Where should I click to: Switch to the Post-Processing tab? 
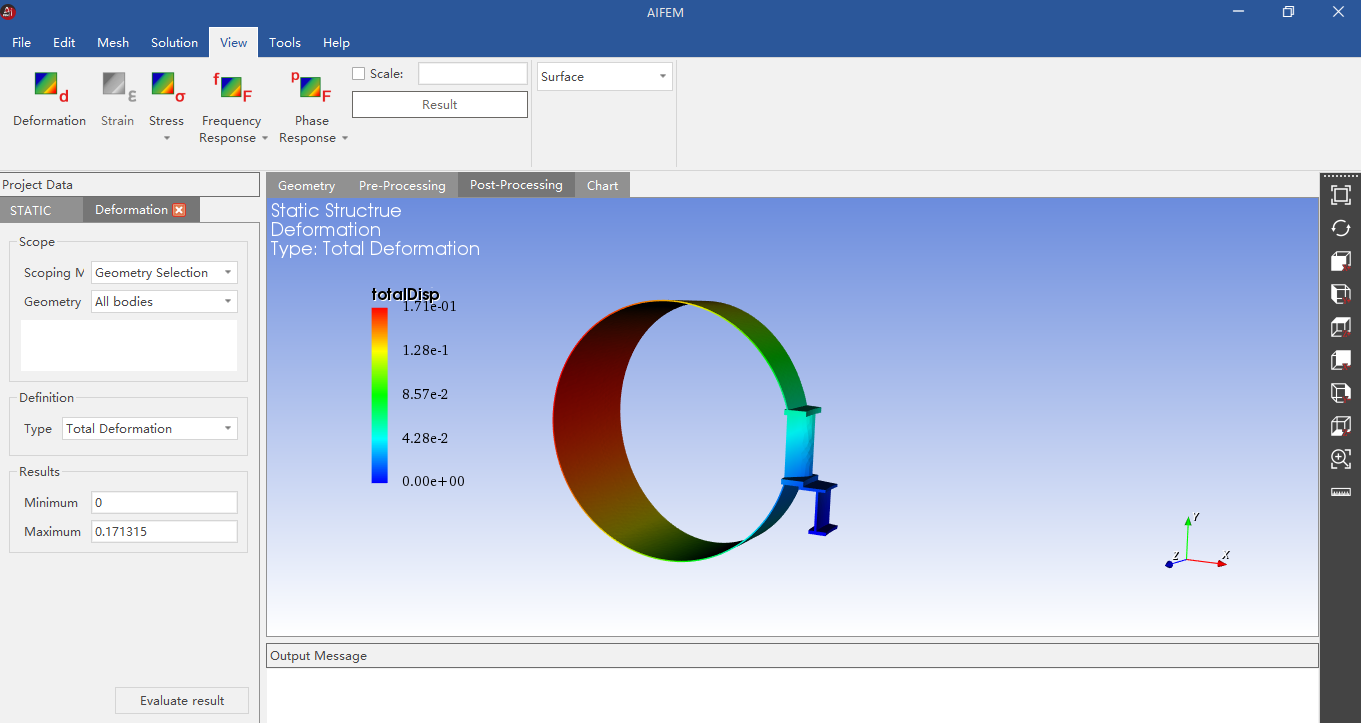[x=516, y=185]
